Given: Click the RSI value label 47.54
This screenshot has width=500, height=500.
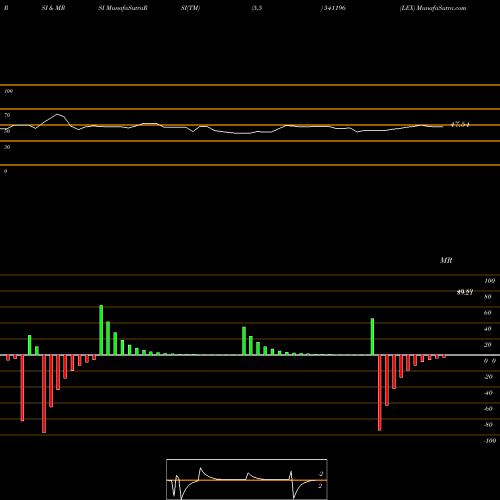Looking at the screenshot, I should coord(460,125).
